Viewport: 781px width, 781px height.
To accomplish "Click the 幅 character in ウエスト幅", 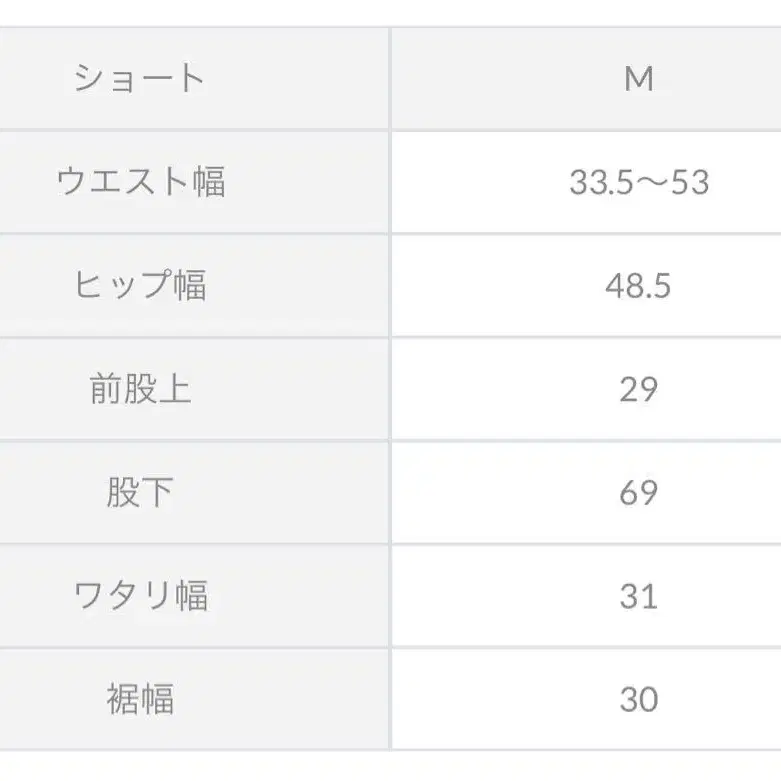I will [x=209, y=182].
